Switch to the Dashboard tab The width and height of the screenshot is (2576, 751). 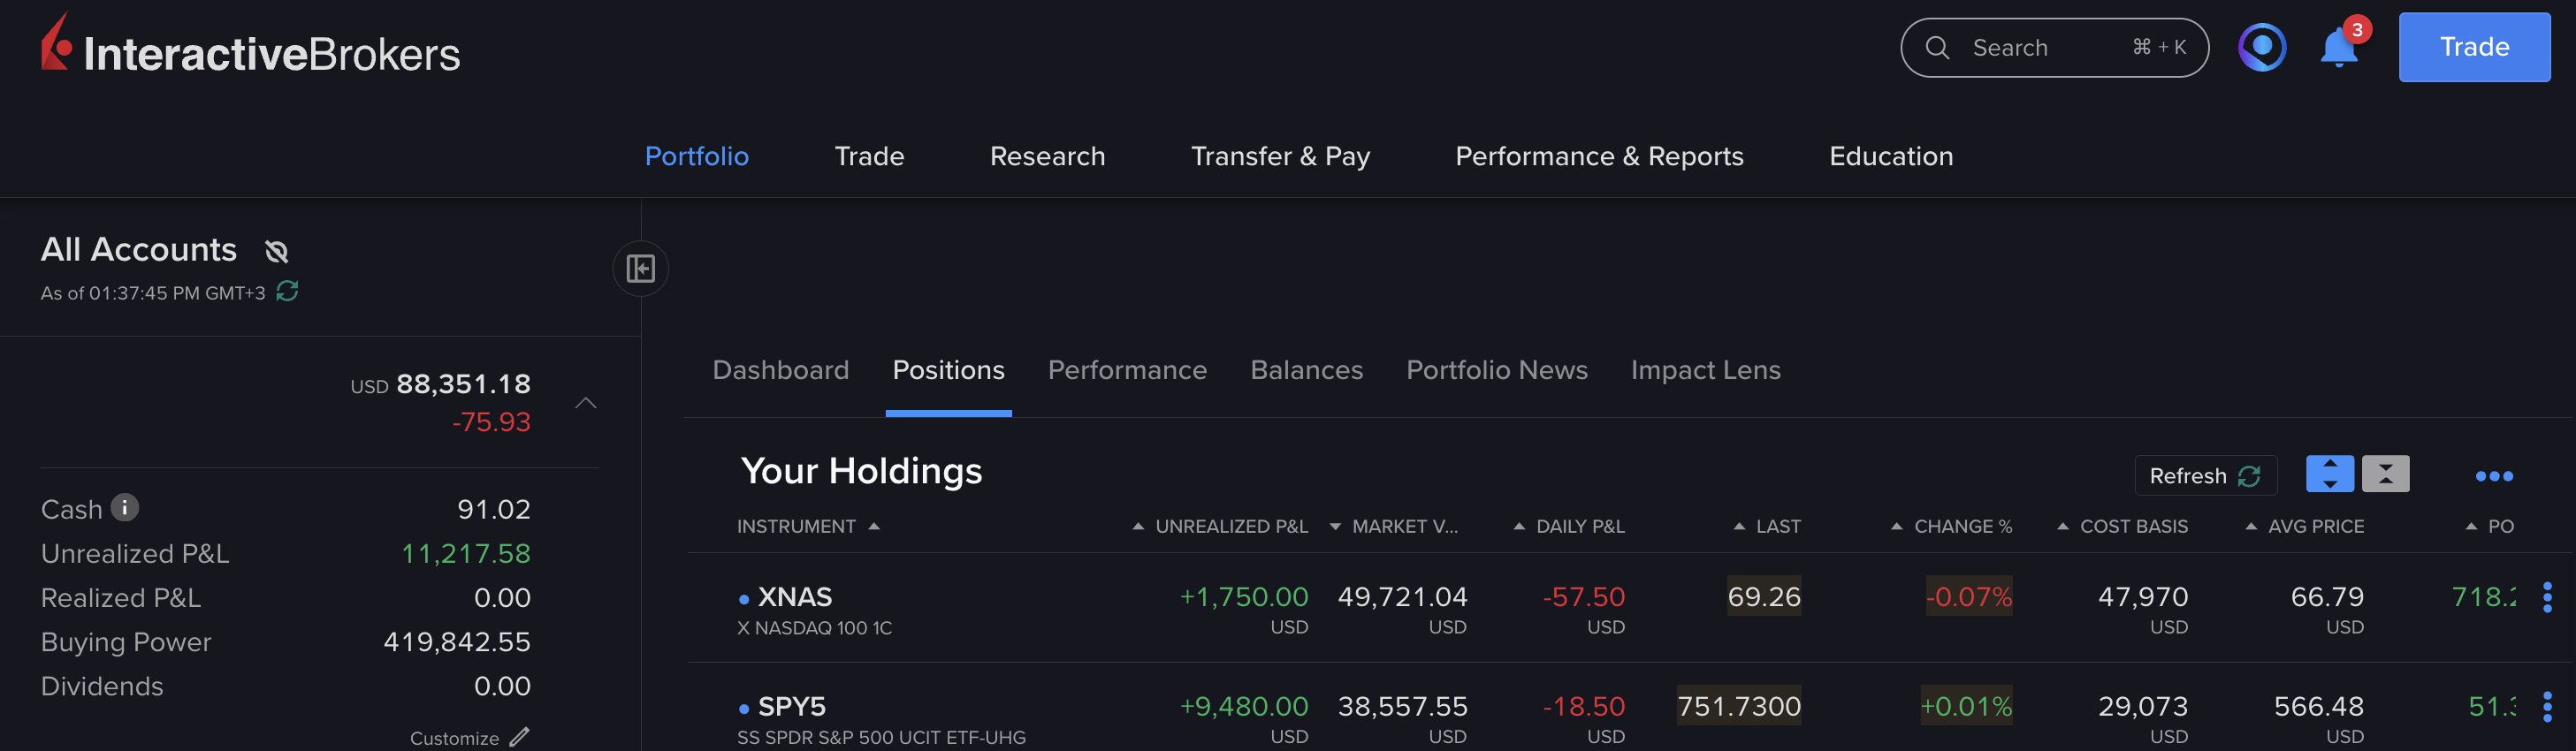coord(780,370)
